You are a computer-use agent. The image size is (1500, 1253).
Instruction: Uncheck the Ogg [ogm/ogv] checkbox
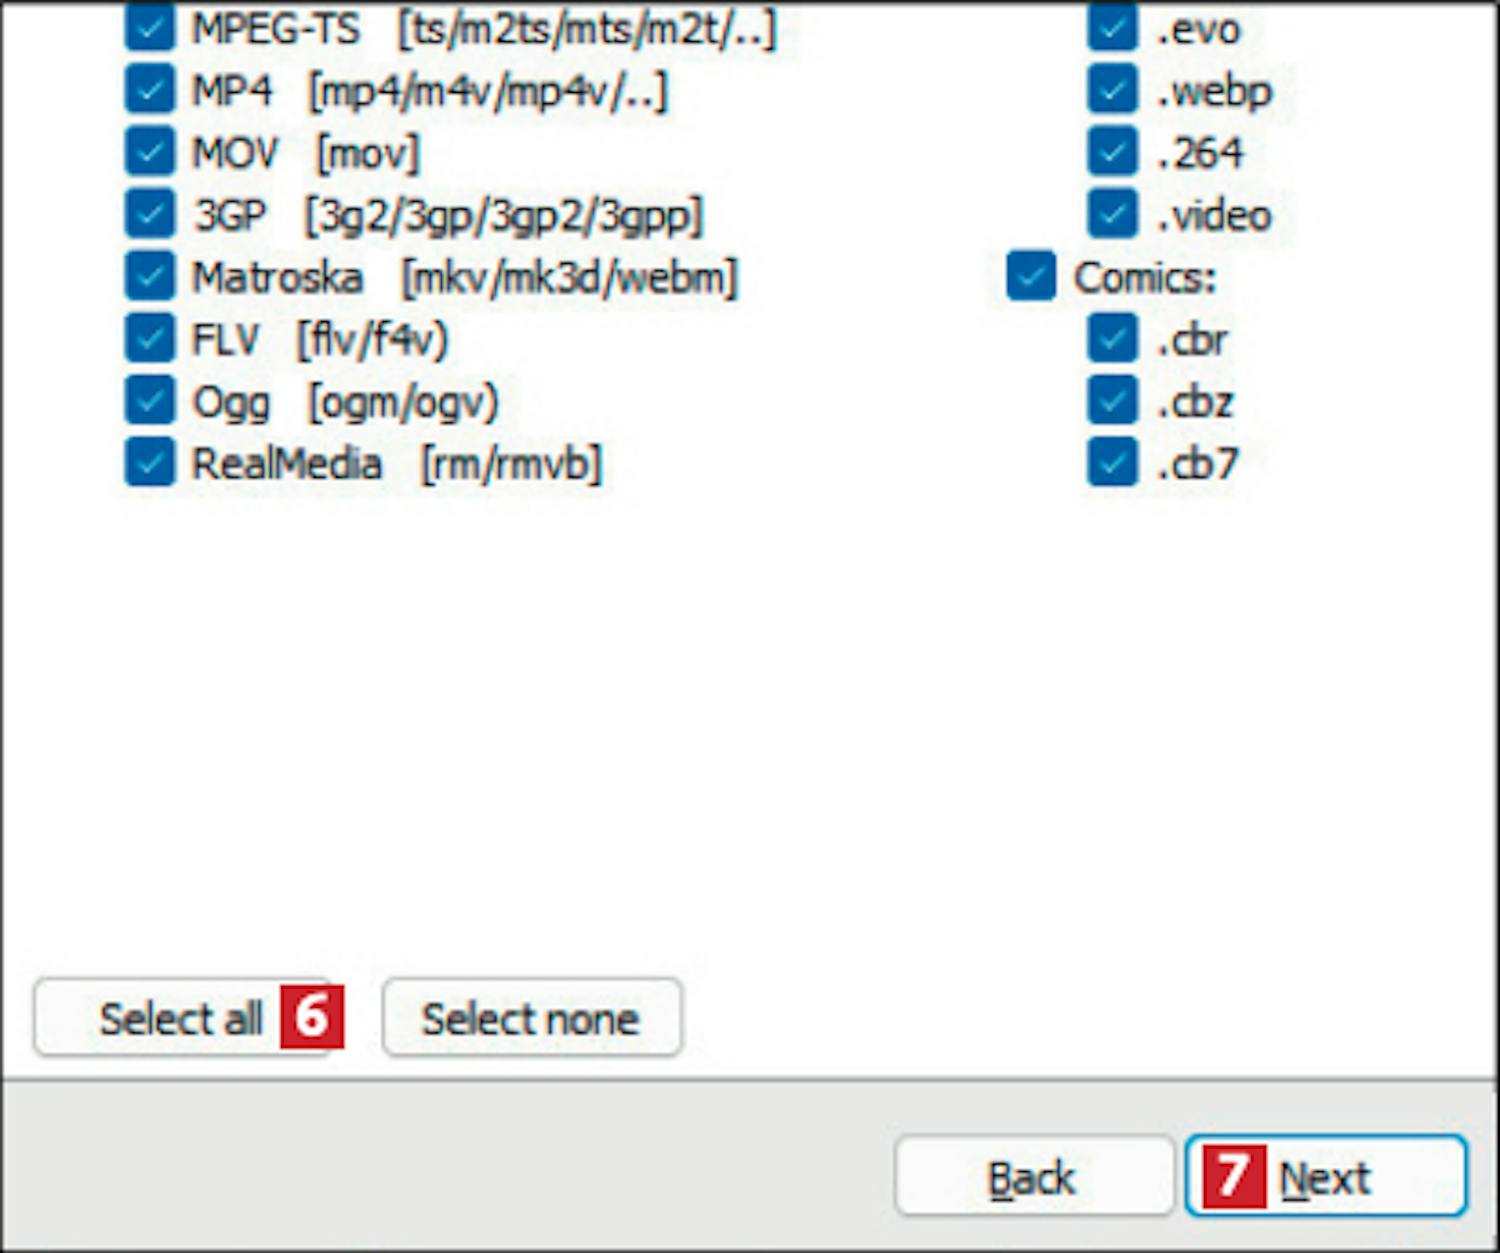(150, 400)
